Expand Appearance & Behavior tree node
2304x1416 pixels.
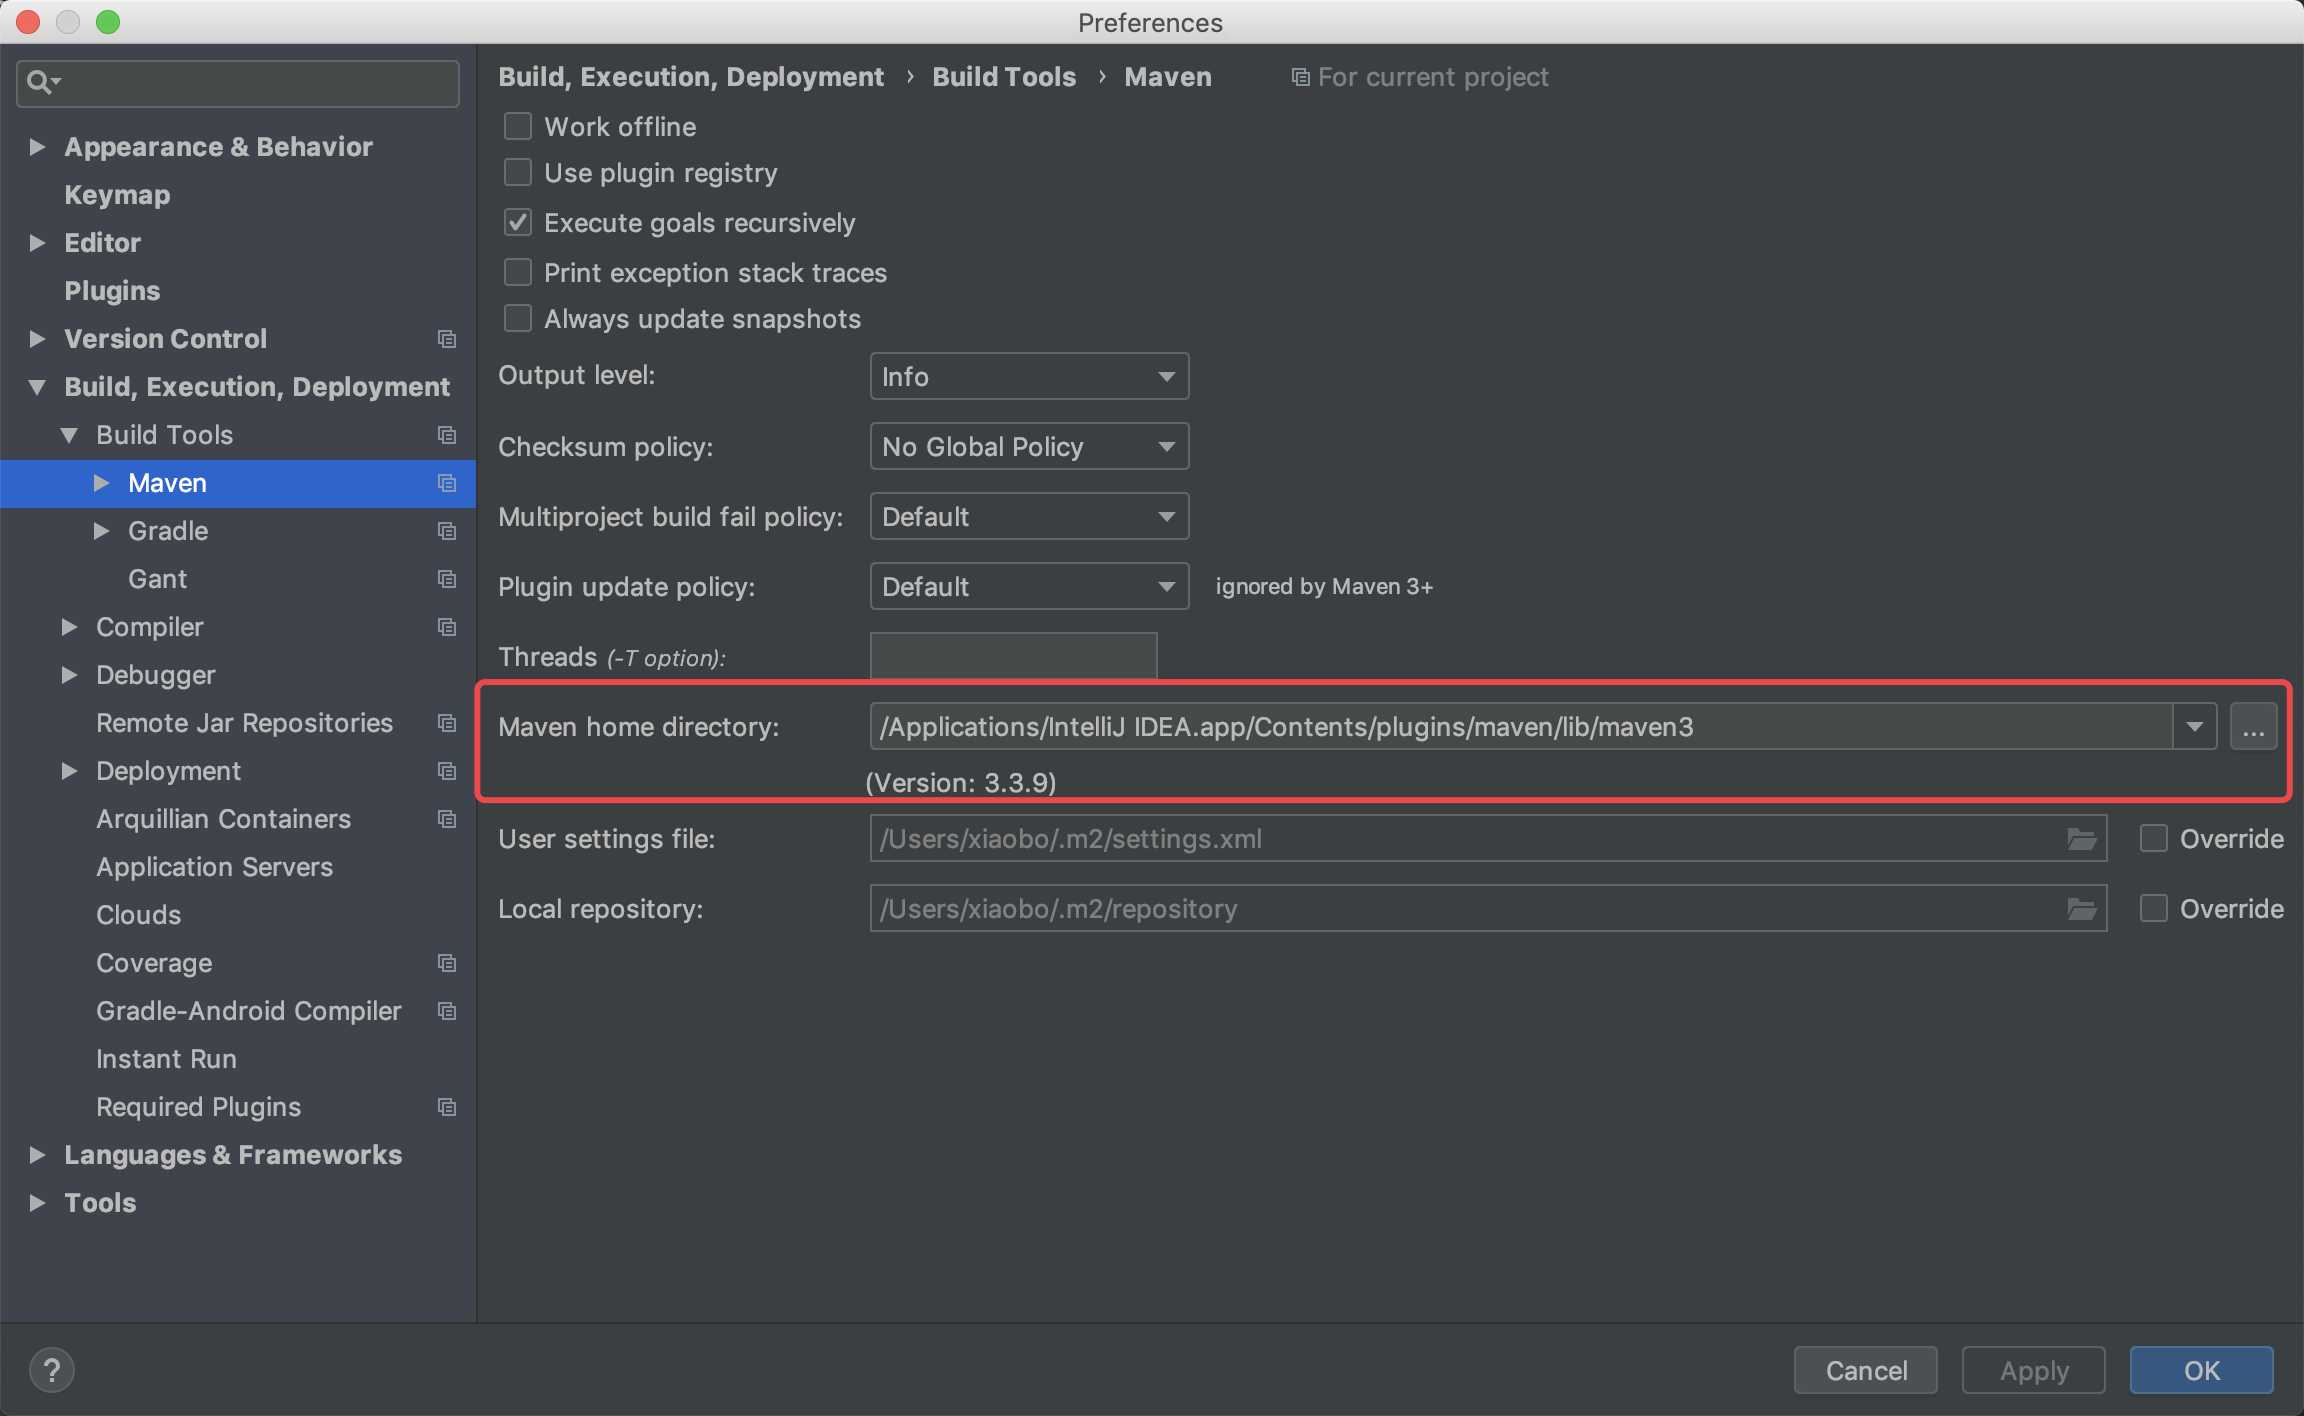(37, 147)
